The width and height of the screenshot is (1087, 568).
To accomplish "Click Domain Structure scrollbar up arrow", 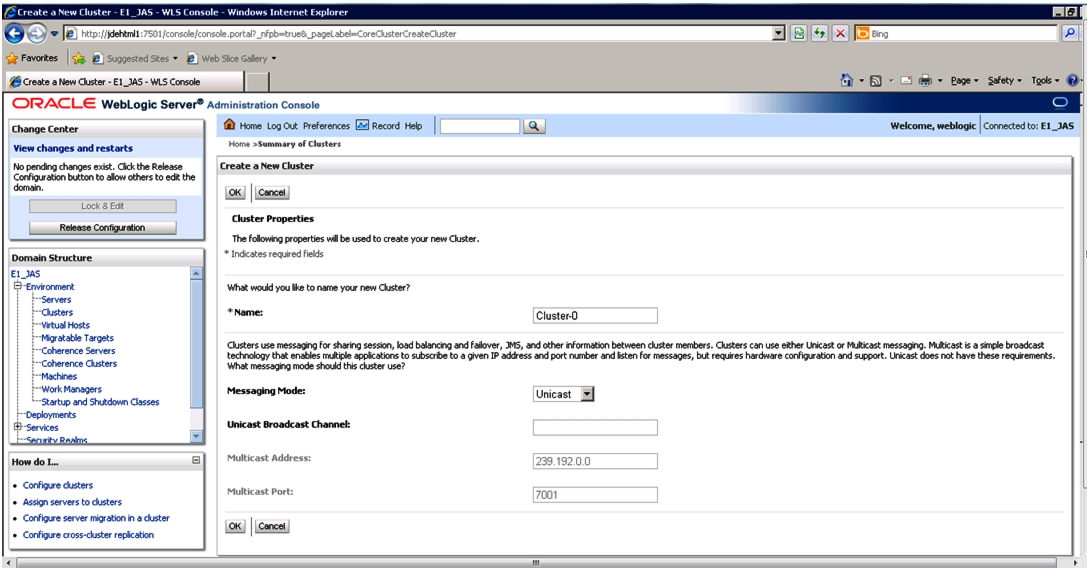I will (196, 273).
